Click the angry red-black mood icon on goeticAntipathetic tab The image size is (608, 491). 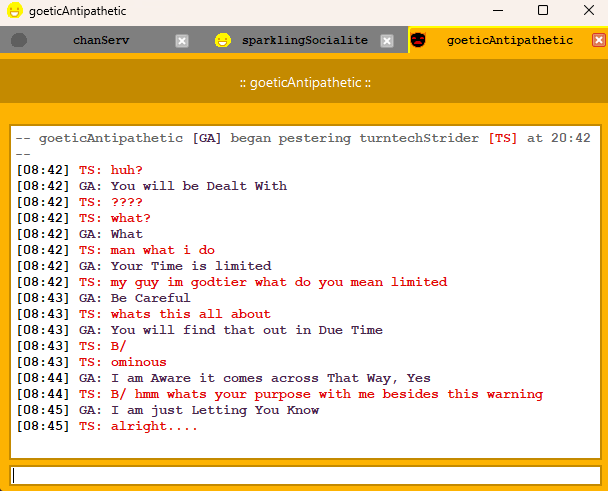pos(418,40)
